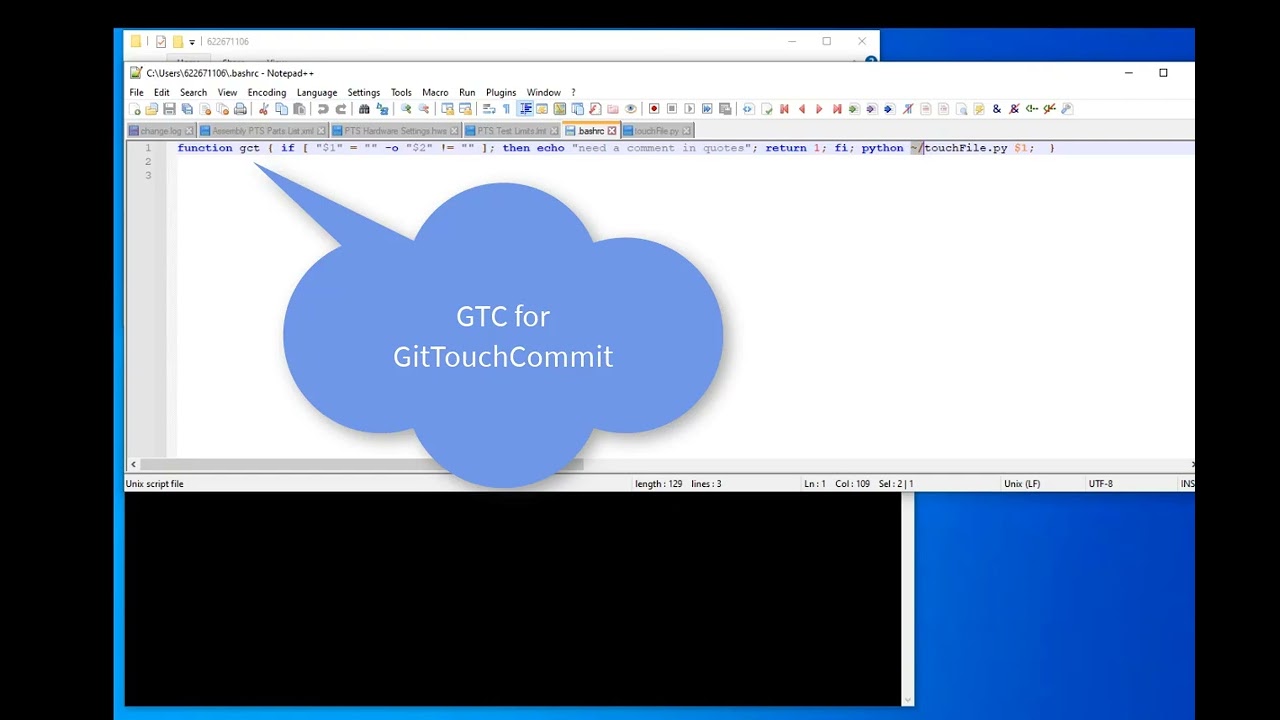
Task: Click the Record Macro red dot icon
Action: pos(654,109)
